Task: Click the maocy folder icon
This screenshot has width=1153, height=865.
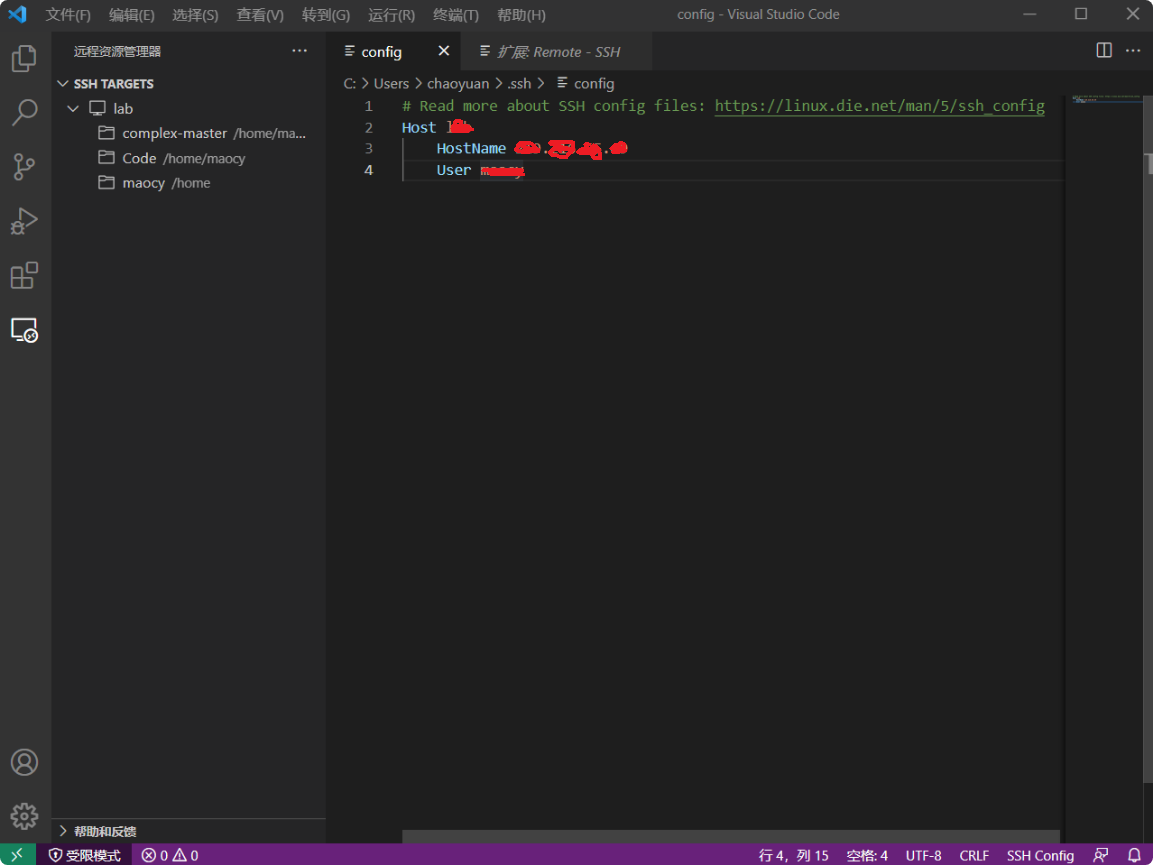Action: coord(107,182)
